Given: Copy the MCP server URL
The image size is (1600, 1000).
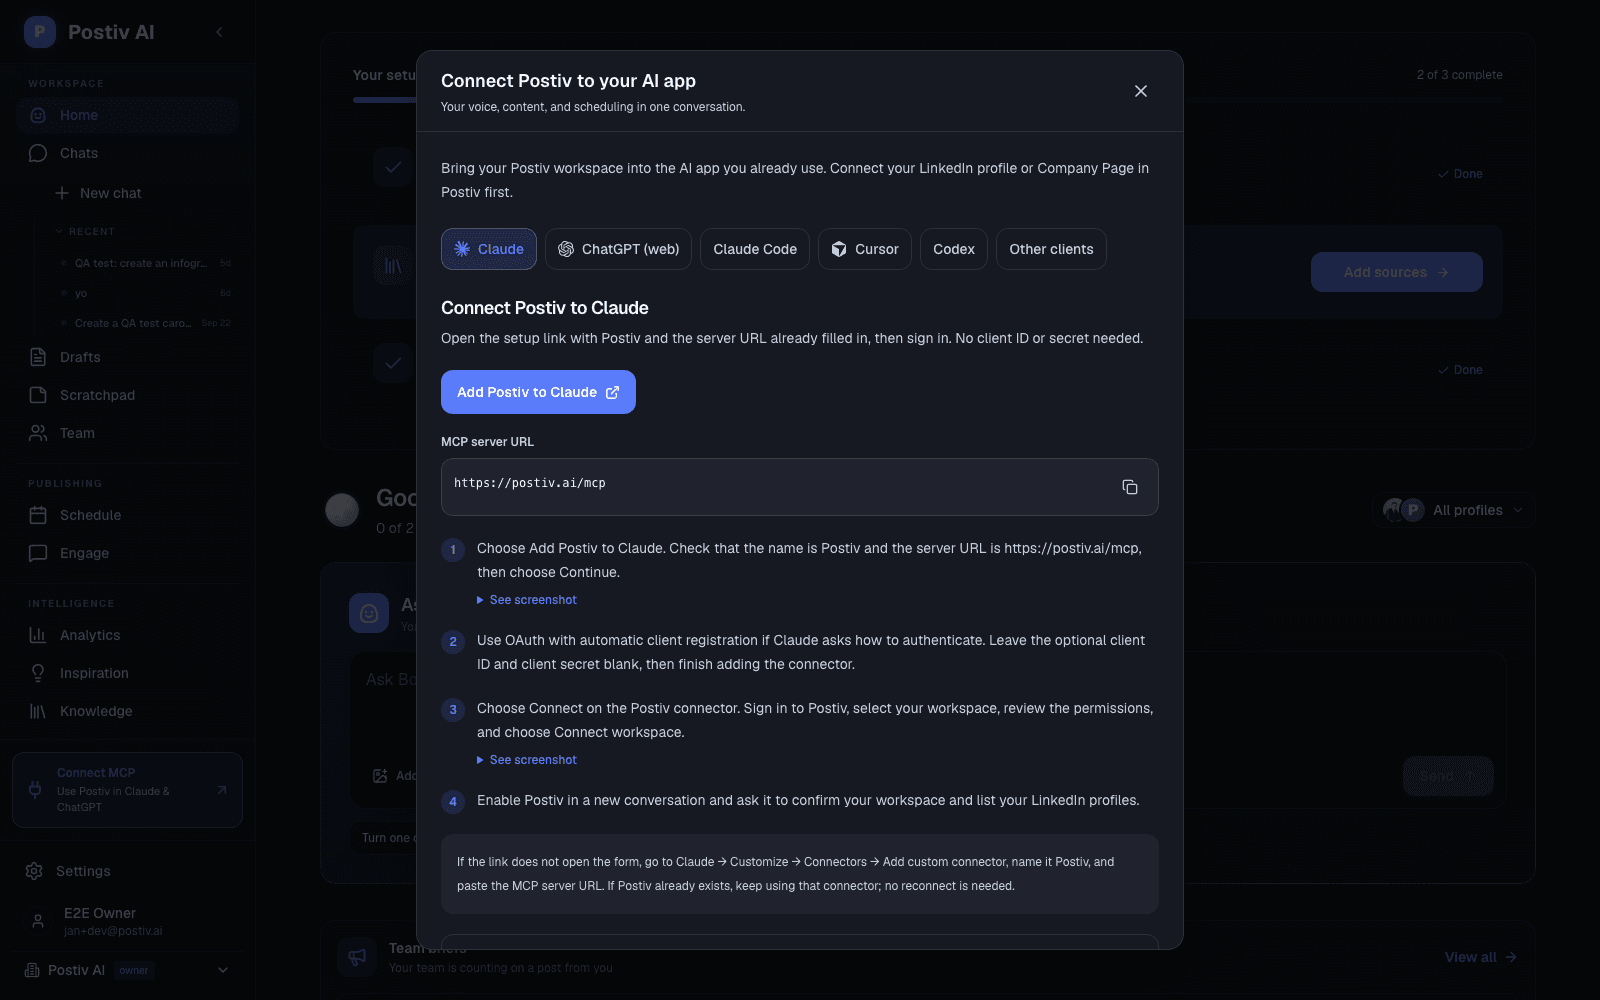Looking at the screenshot, I should click(x=1130, y=487).
